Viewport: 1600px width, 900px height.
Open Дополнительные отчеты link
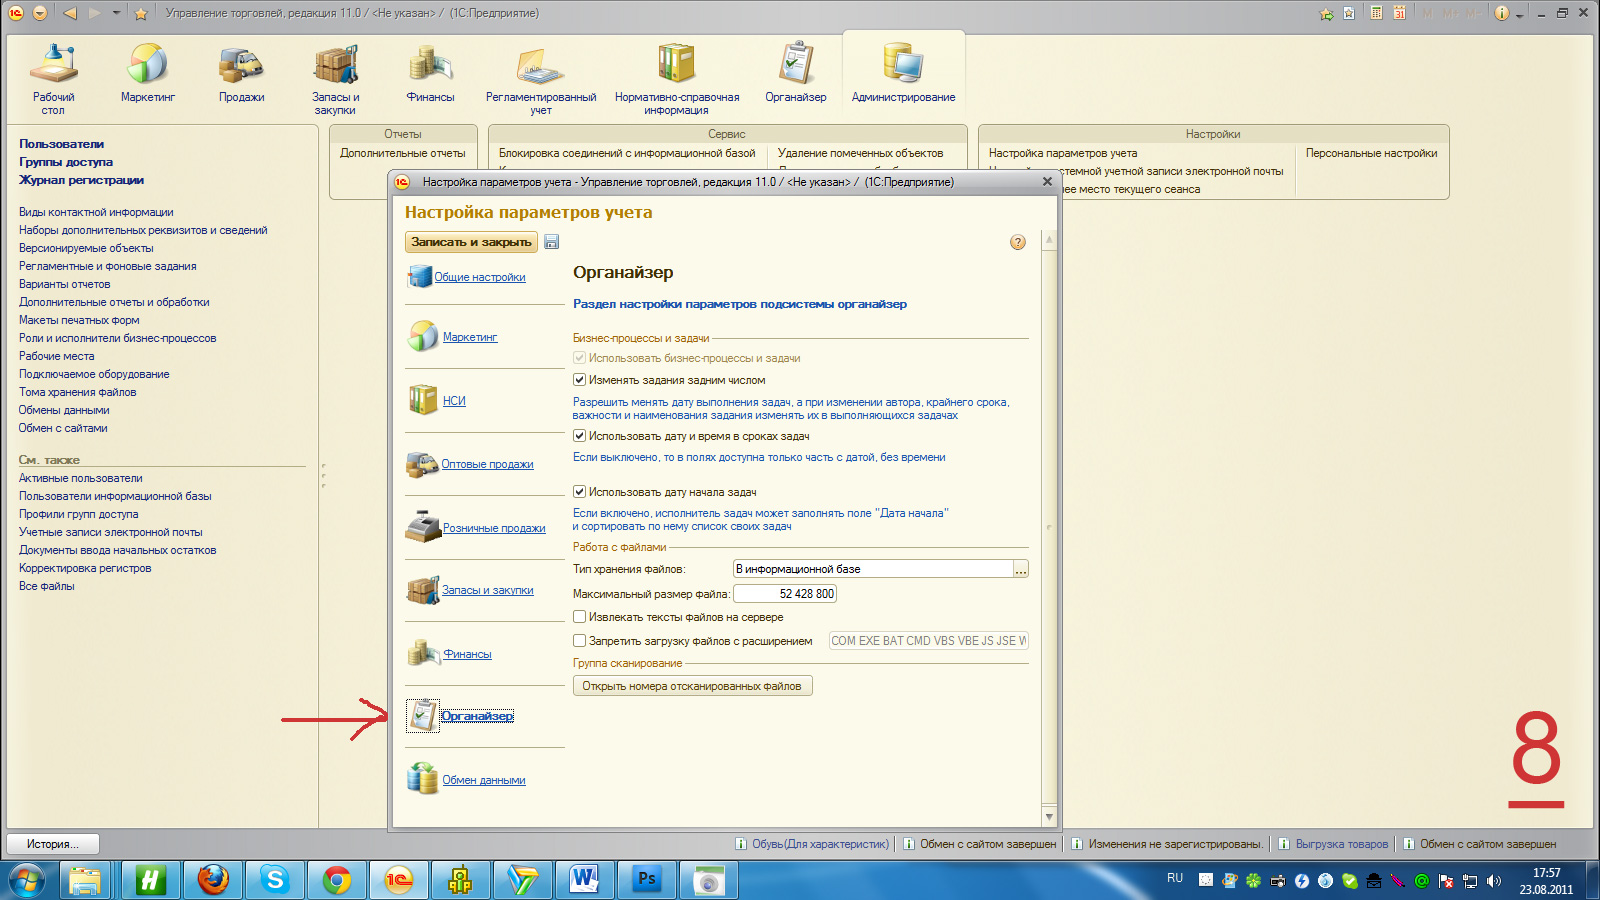click(x=403, y=154)
